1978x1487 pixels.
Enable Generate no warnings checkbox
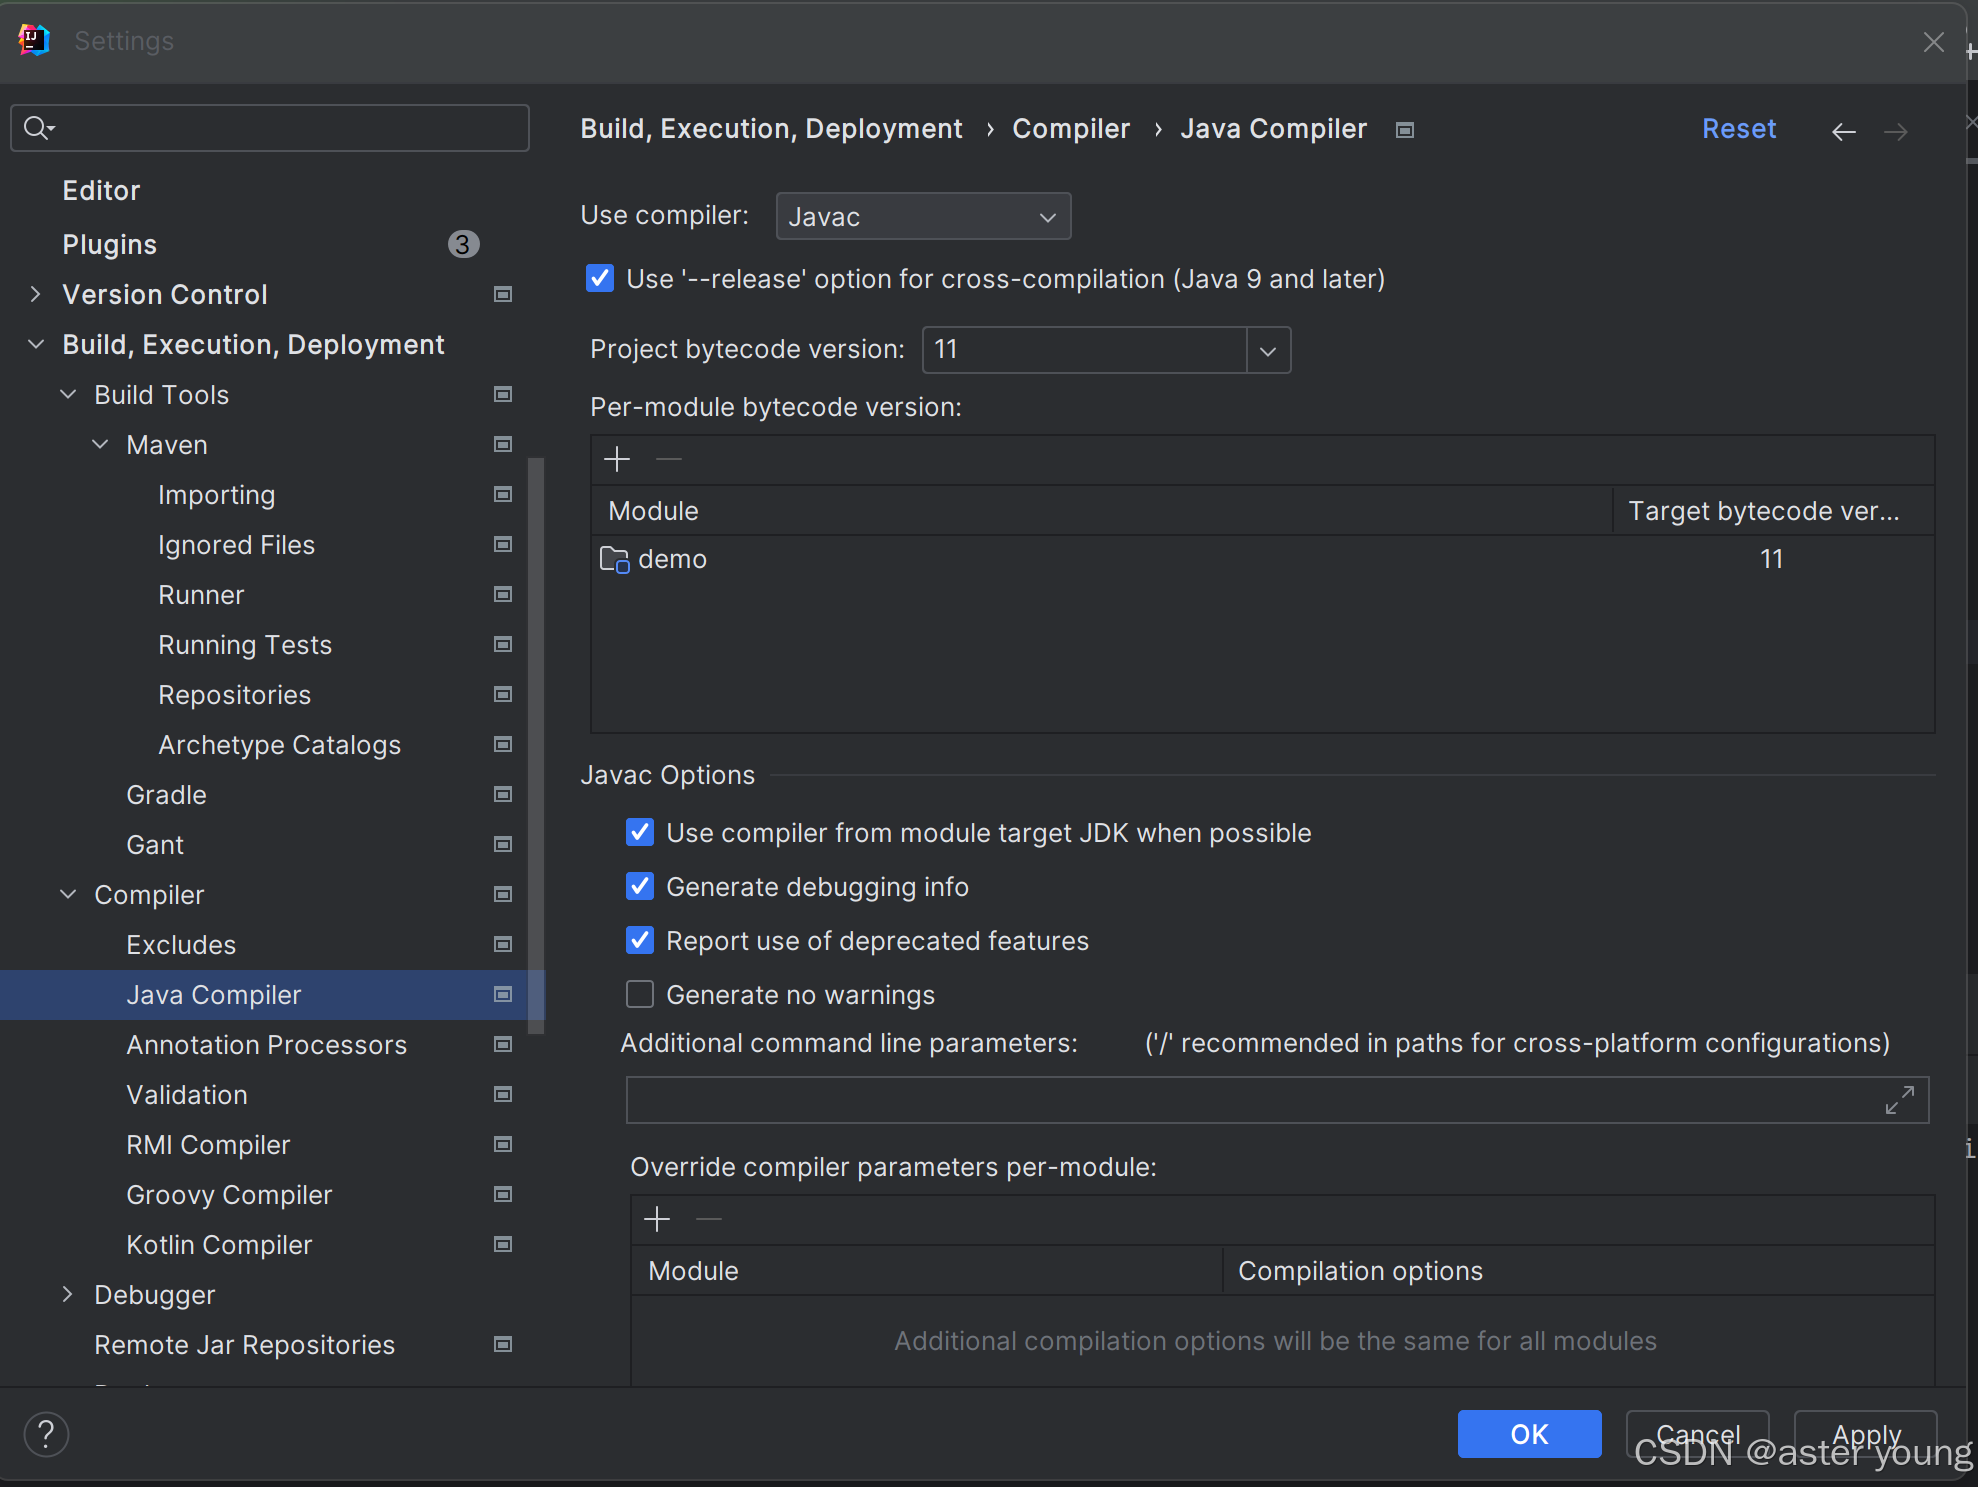(640, 994)
